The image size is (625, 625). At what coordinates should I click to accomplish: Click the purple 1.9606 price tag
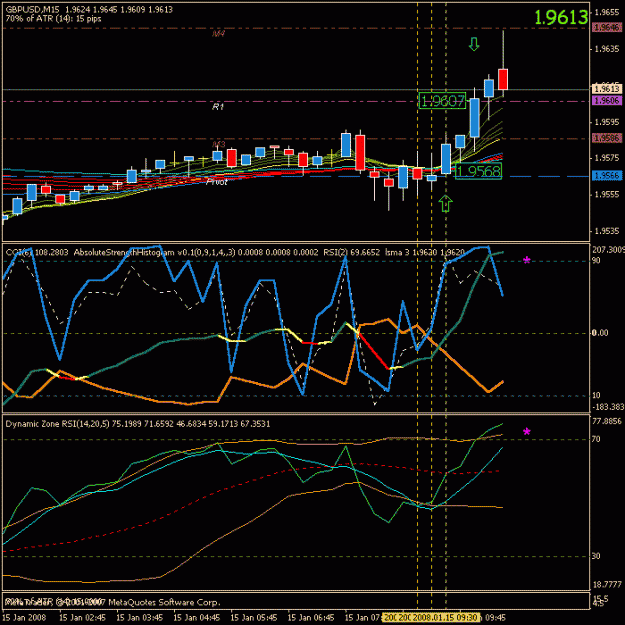[607, 100]
